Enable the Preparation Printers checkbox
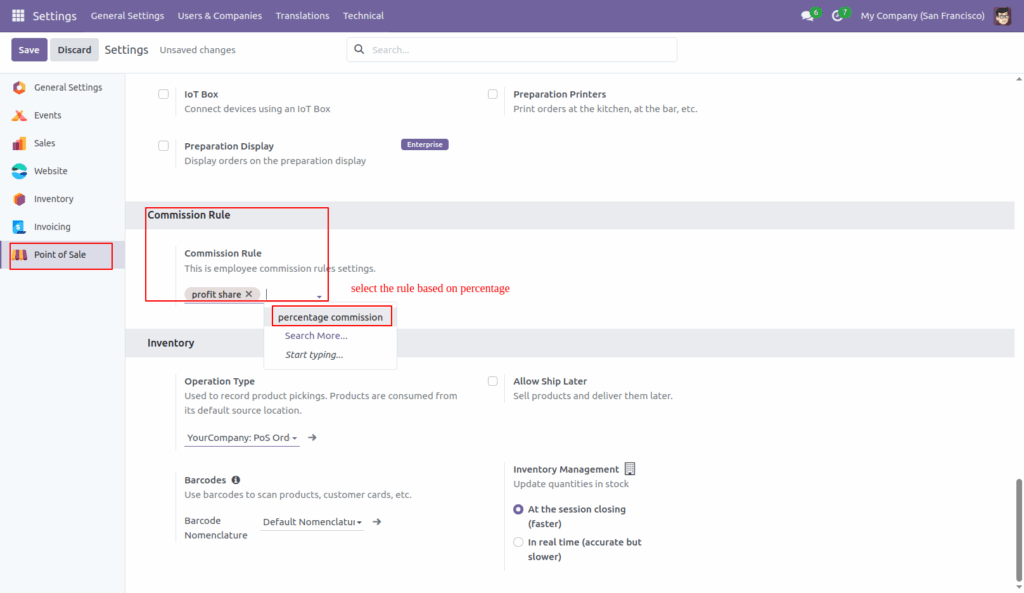Image resolution: width=1024 pixels, height=593 pixels. point(492,93)
